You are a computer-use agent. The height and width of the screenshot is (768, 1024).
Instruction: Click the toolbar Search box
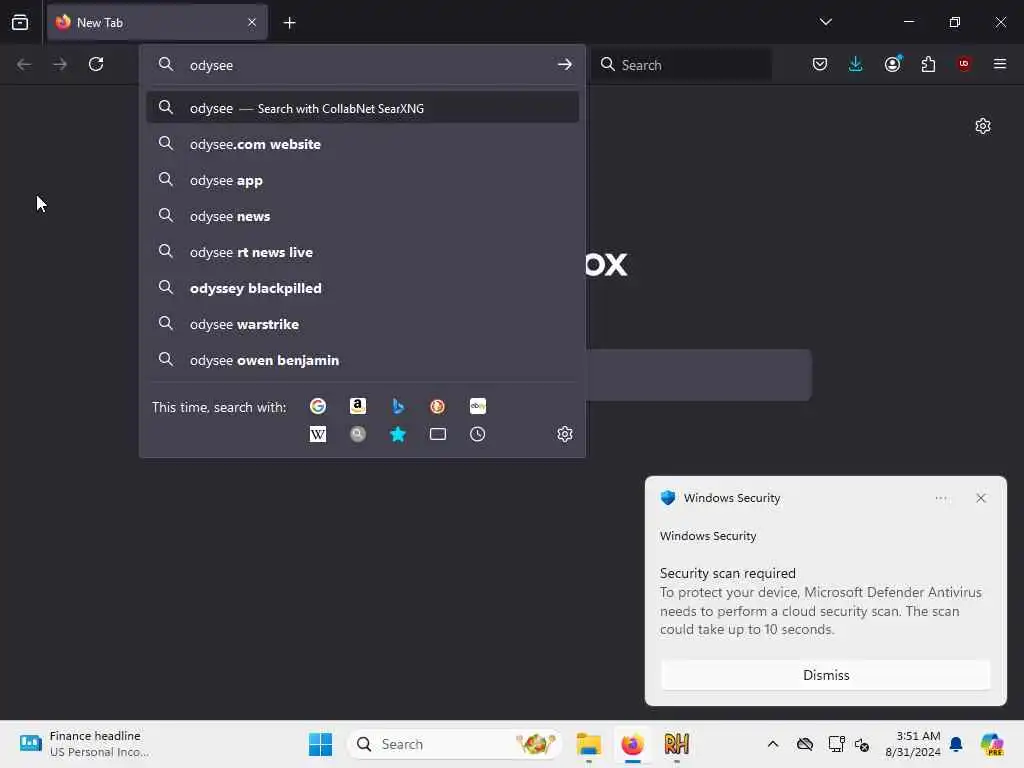coord(681,65)
